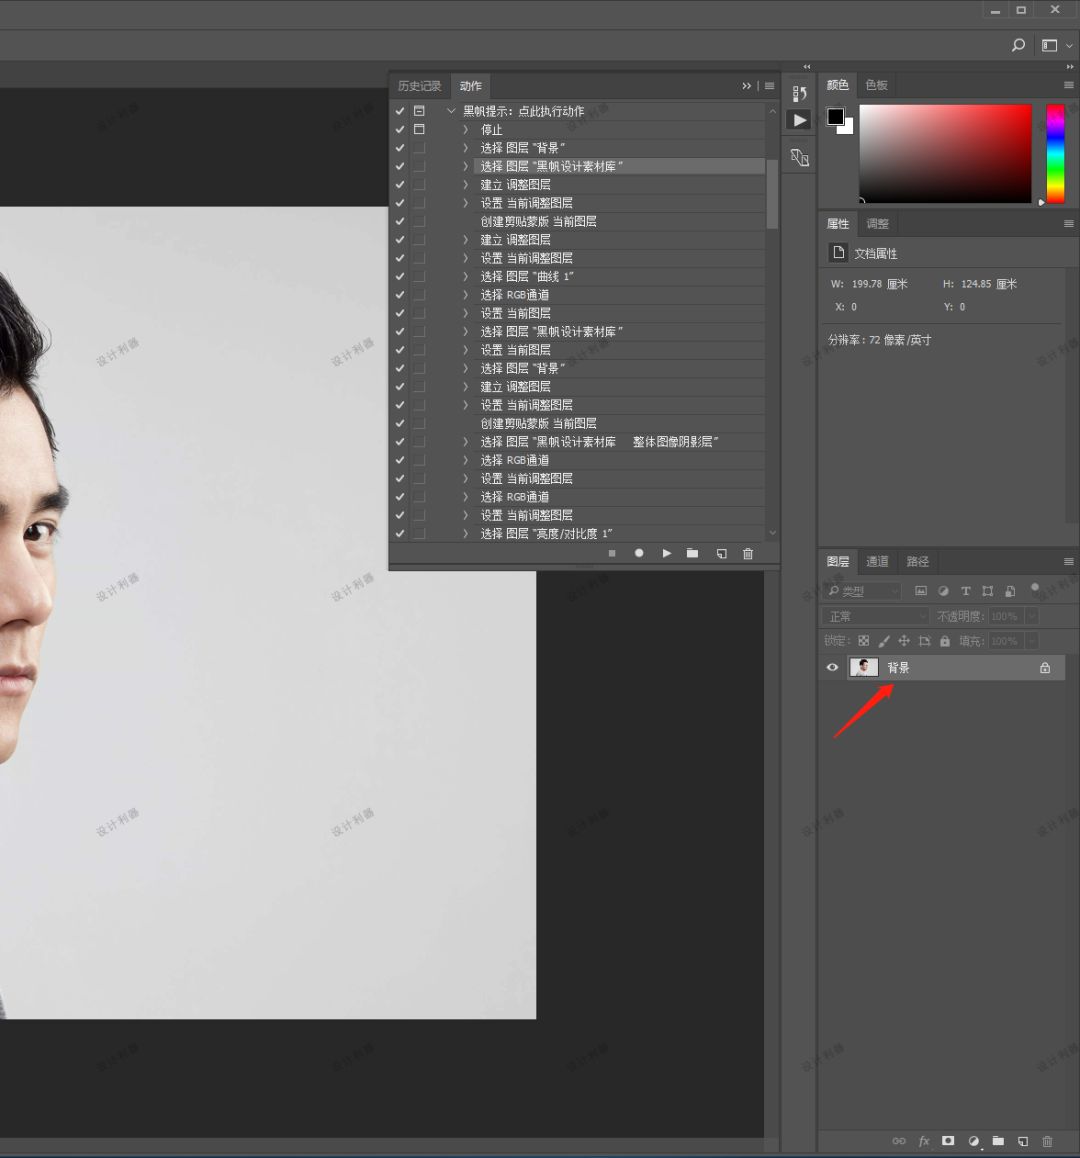Click the white background color swatch

[847, 129]
